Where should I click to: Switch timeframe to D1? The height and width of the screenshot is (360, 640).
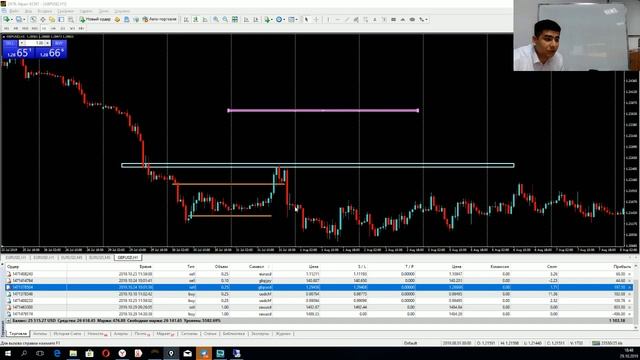[x=62, y=28]
